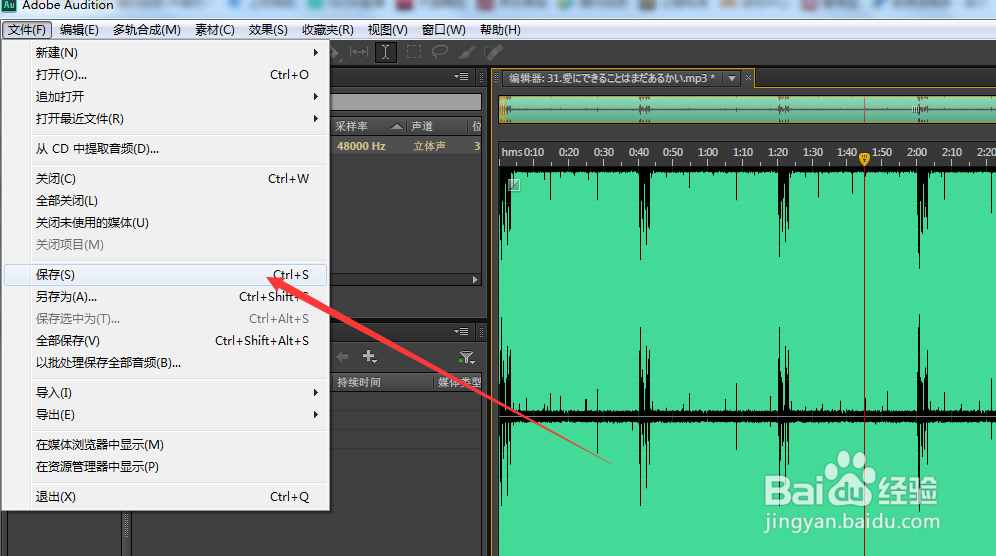Expand the 新建(N) submenu
996x556 pixels.
316,52
